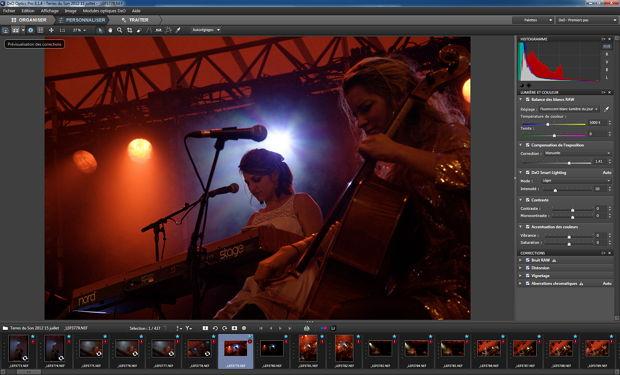Screen dimensions: 620x375
Task: Open the Edition menu
Action: point(28,11)
